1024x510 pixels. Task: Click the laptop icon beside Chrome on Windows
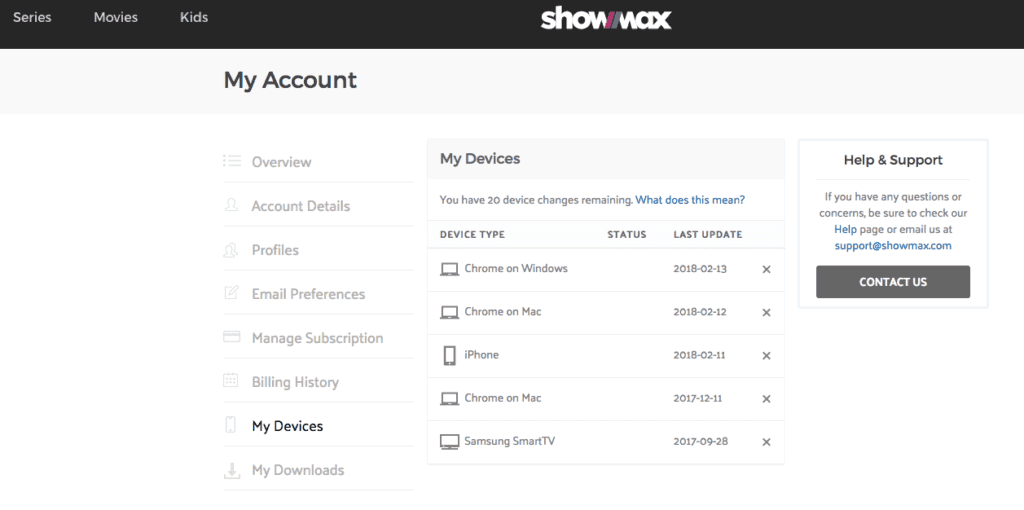tap(449, 269)
